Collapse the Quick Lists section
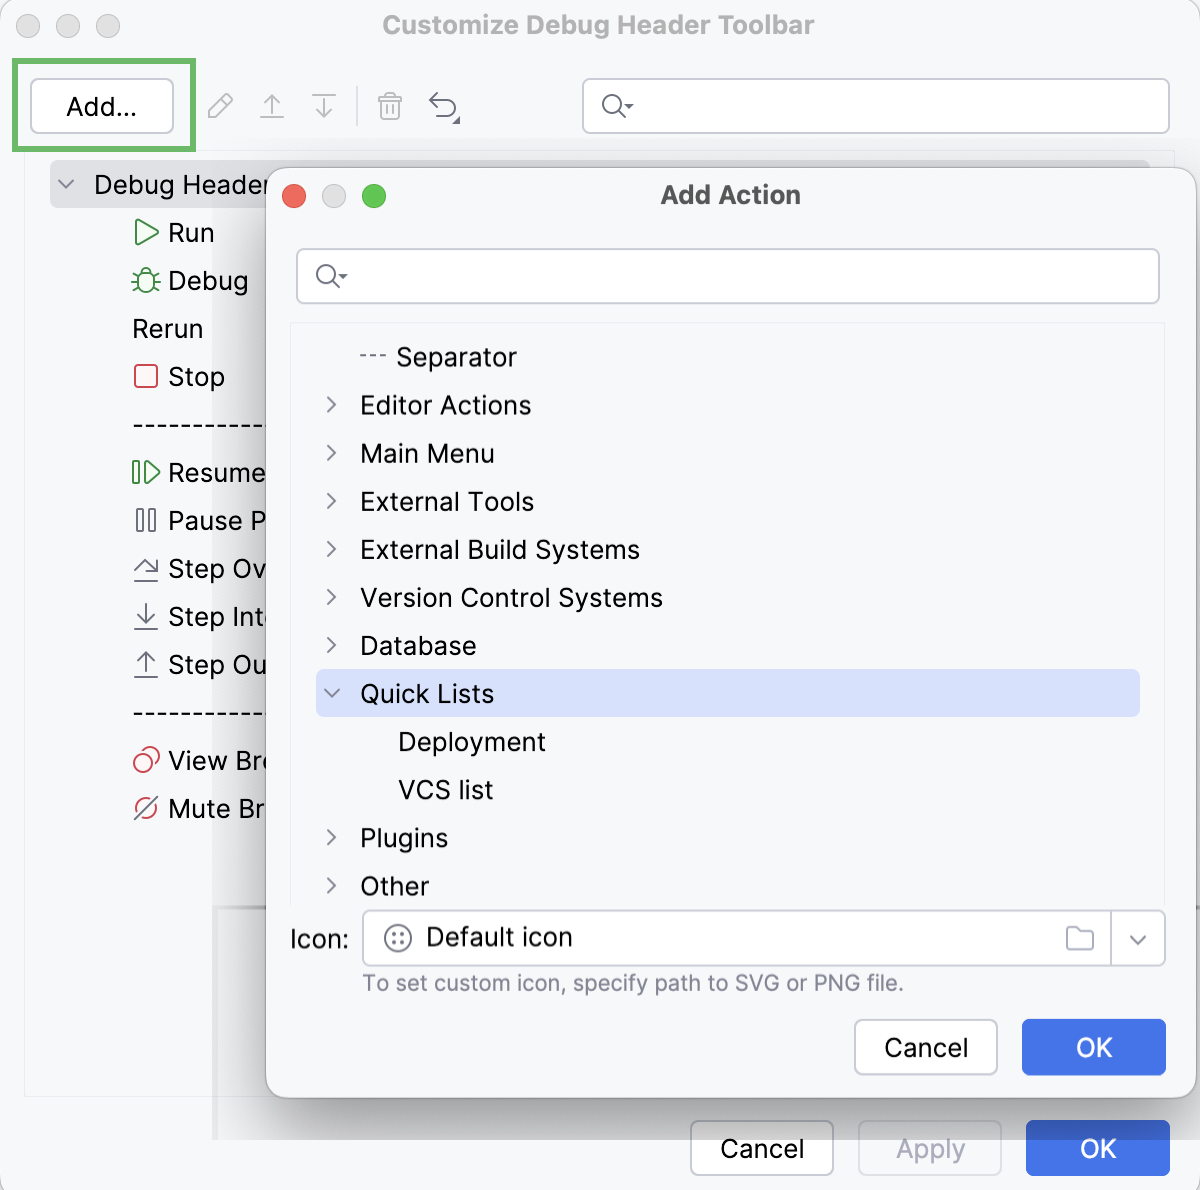Viewport: 1200px width, 1190px height. pos(332,693)
